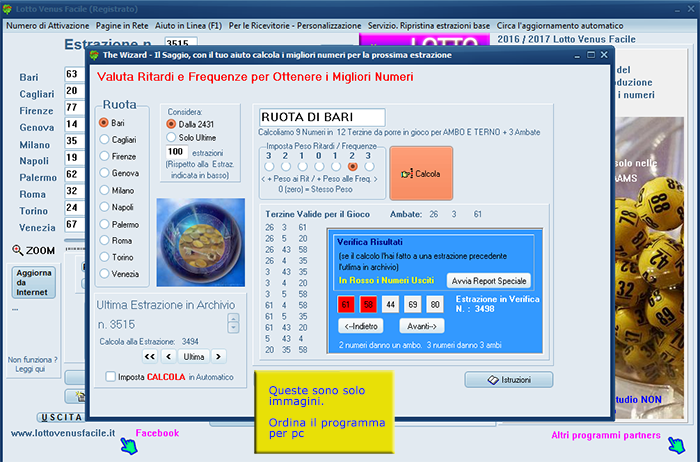
Task: Click the down arrow of the extraction spinner
Action: [x=233, y=328]
